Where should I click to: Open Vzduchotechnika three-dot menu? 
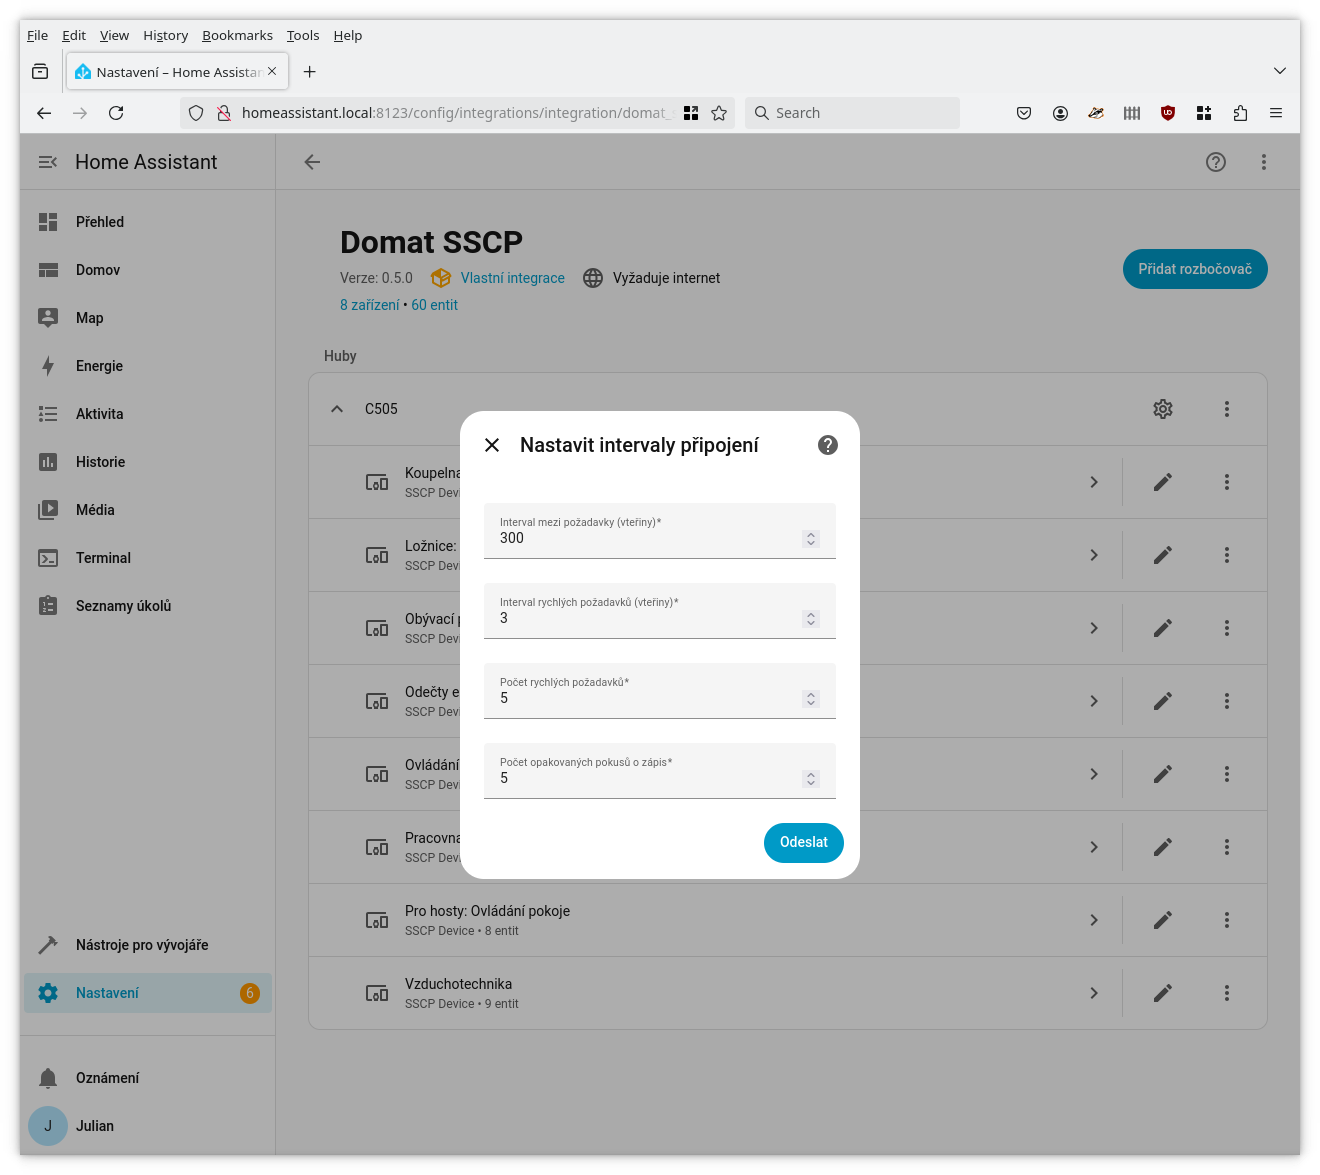(1227, 993)
